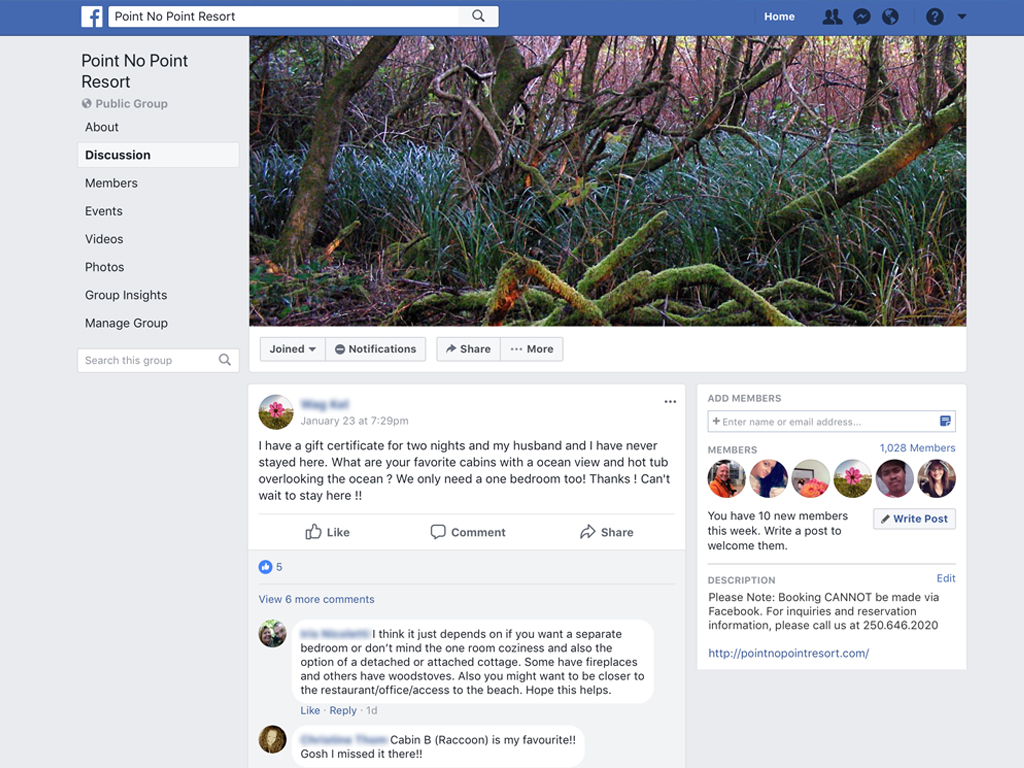Open the Members section in sidebar
The height and width of the screenshot is (768, 1024).
tap(111, 183)
